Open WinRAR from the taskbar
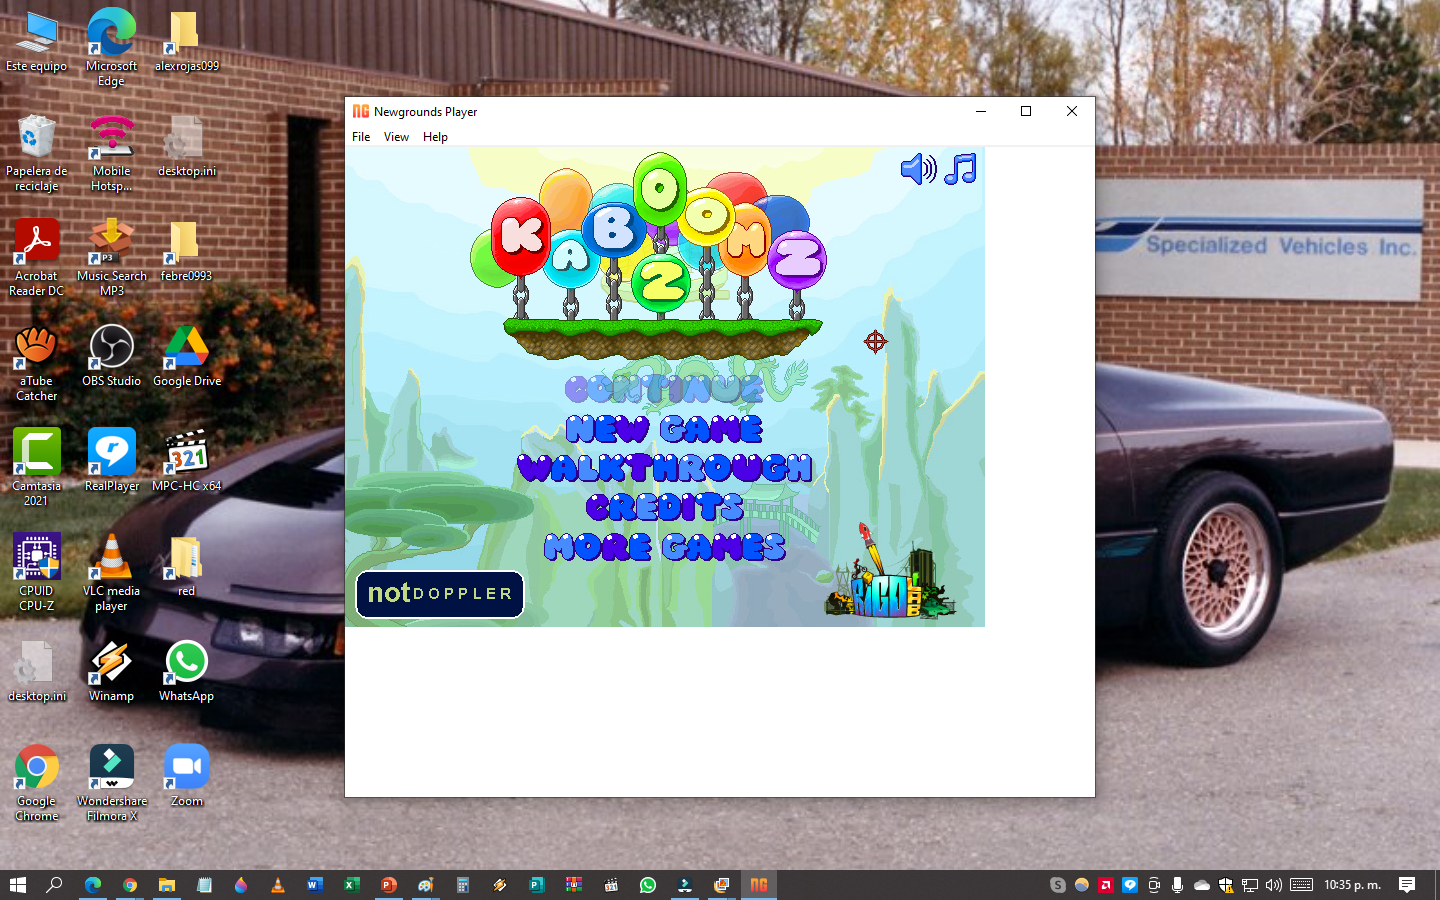 574,885
